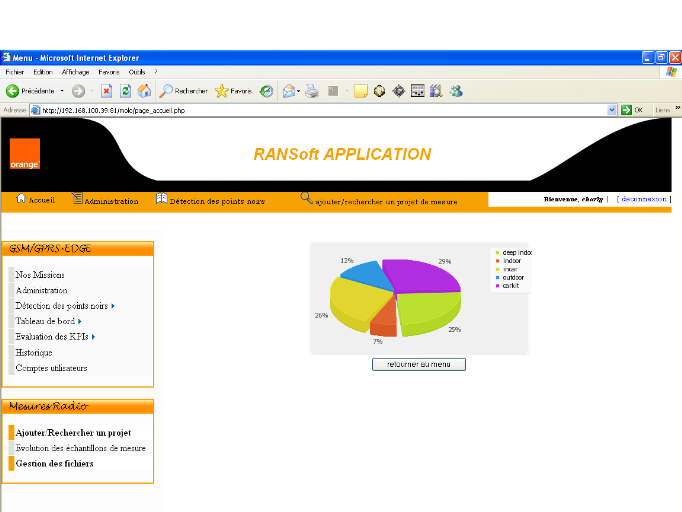Refresh the page with the green refresh icon

[125, 91]
